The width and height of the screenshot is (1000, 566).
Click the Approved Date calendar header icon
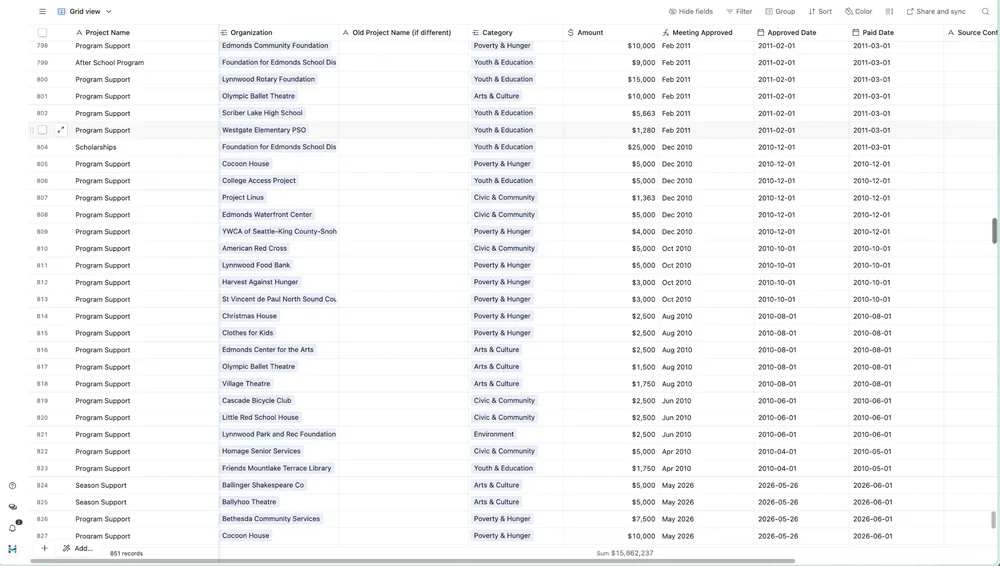[761, 33]
